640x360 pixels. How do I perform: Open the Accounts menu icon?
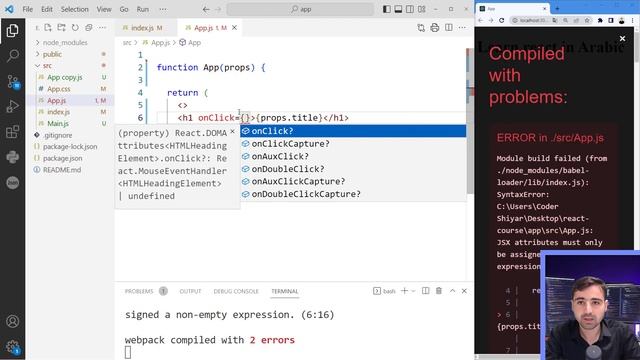(12, 321)
